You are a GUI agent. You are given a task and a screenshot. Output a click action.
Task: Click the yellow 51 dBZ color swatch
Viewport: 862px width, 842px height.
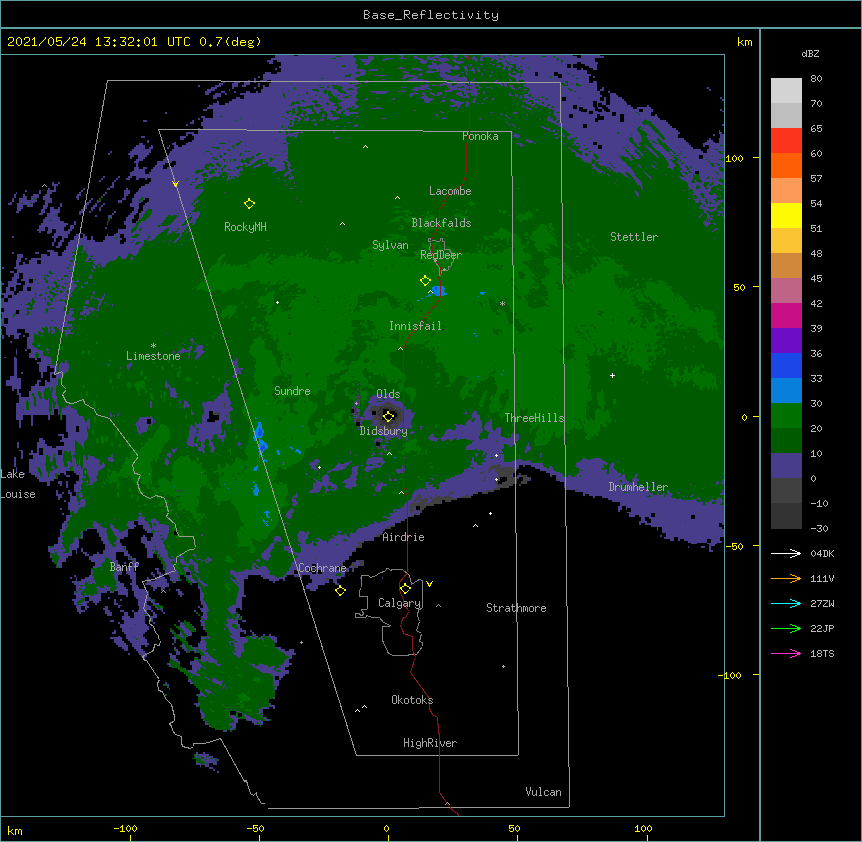coord(786,215)
